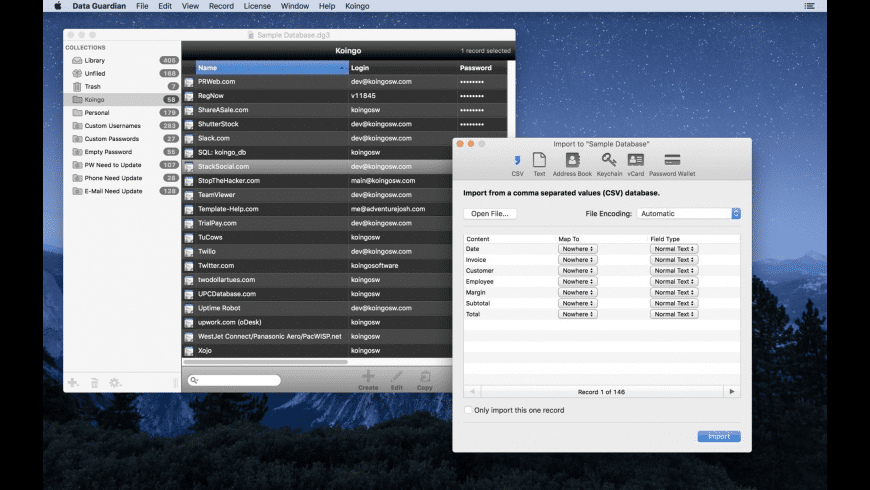Open Field Type dropdown for Subtotal
Image resolution: width=870 pixels, height=490 pixels.
674,304
